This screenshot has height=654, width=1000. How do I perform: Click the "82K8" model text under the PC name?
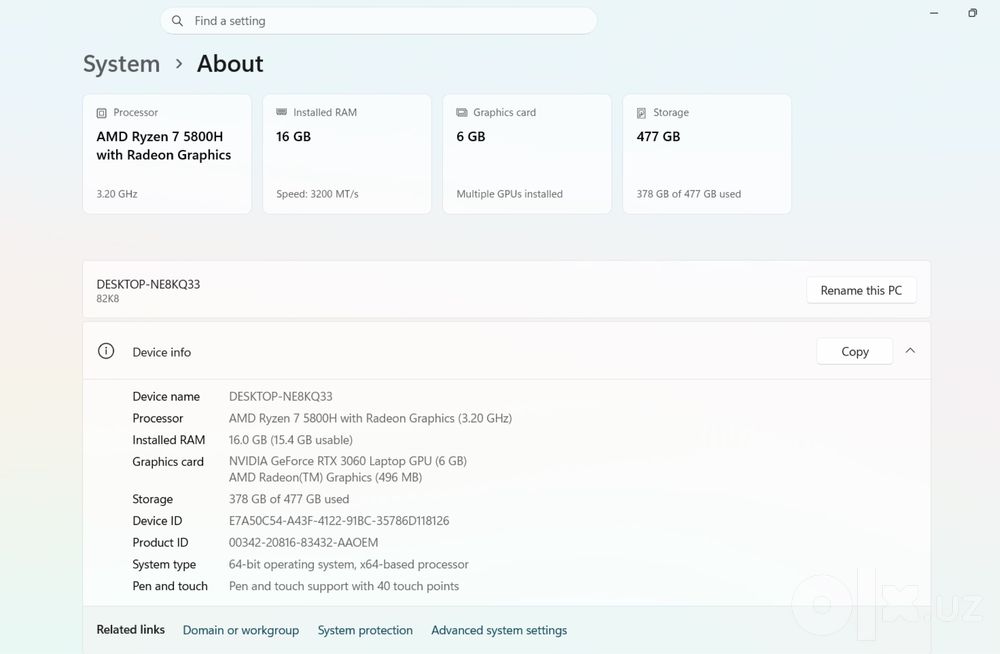pos(108,299)
